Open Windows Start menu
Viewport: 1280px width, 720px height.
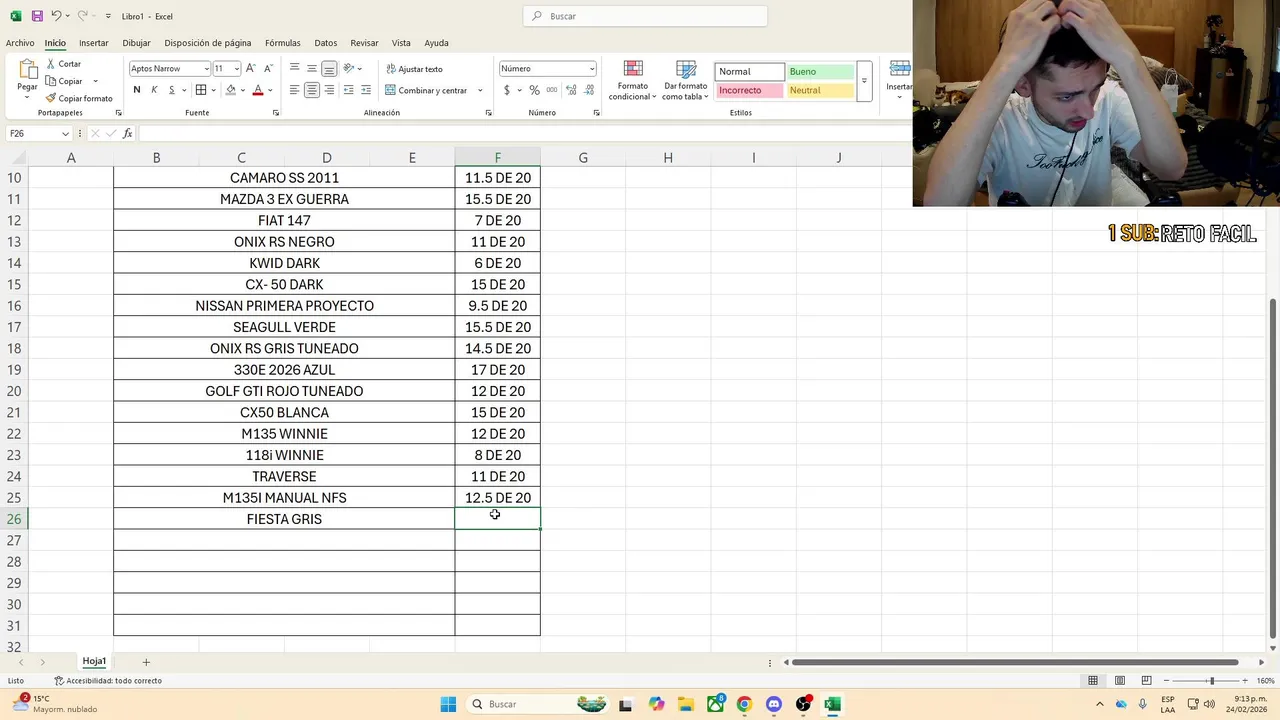pos(448,704)
